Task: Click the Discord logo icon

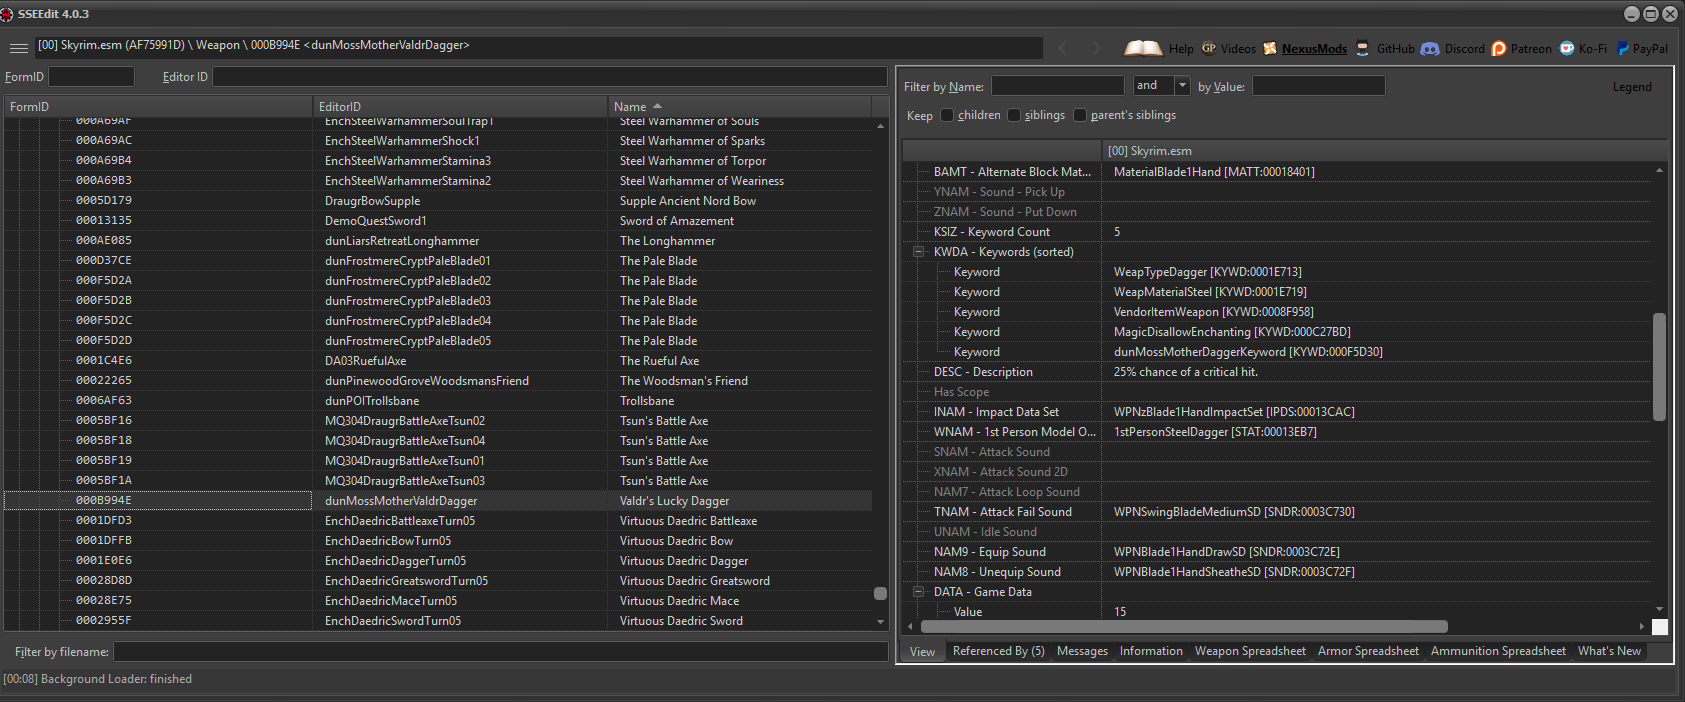Action: [x=1430, y=48]
